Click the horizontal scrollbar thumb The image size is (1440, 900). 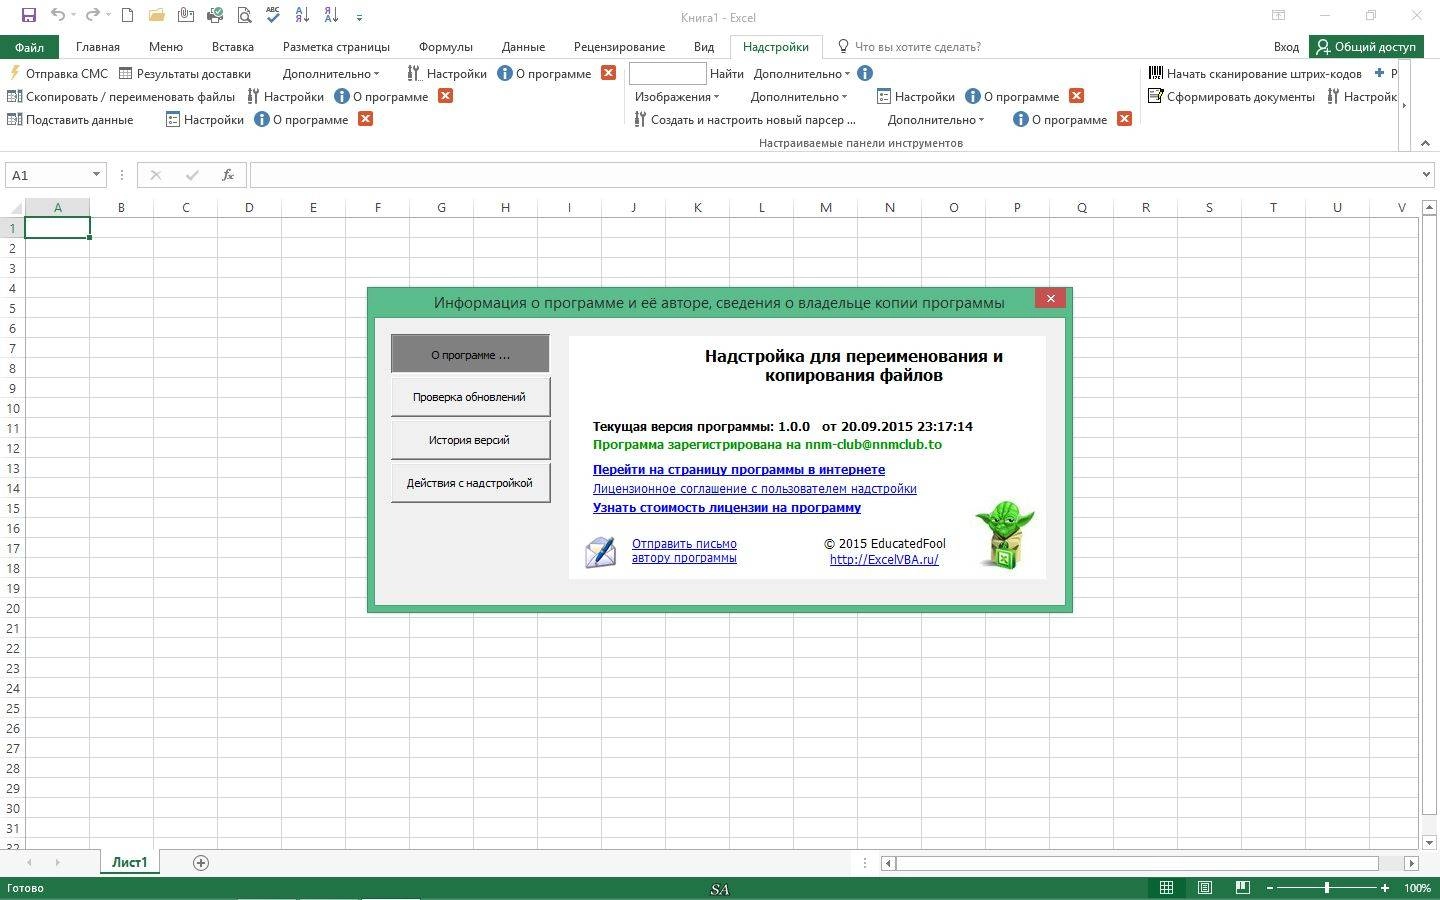pyautogui.click(x=1137, y=863)
